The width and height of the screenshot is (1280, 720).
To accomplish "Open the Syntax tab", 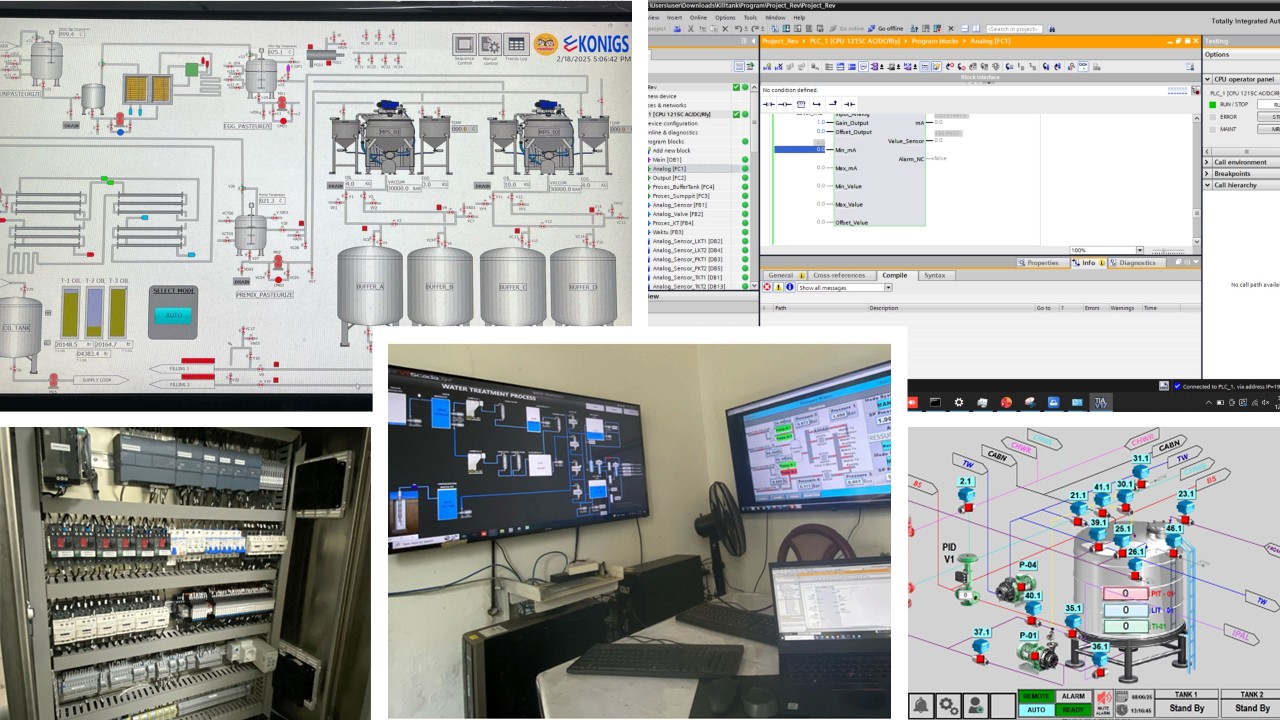I will click(x=934, y=275).
